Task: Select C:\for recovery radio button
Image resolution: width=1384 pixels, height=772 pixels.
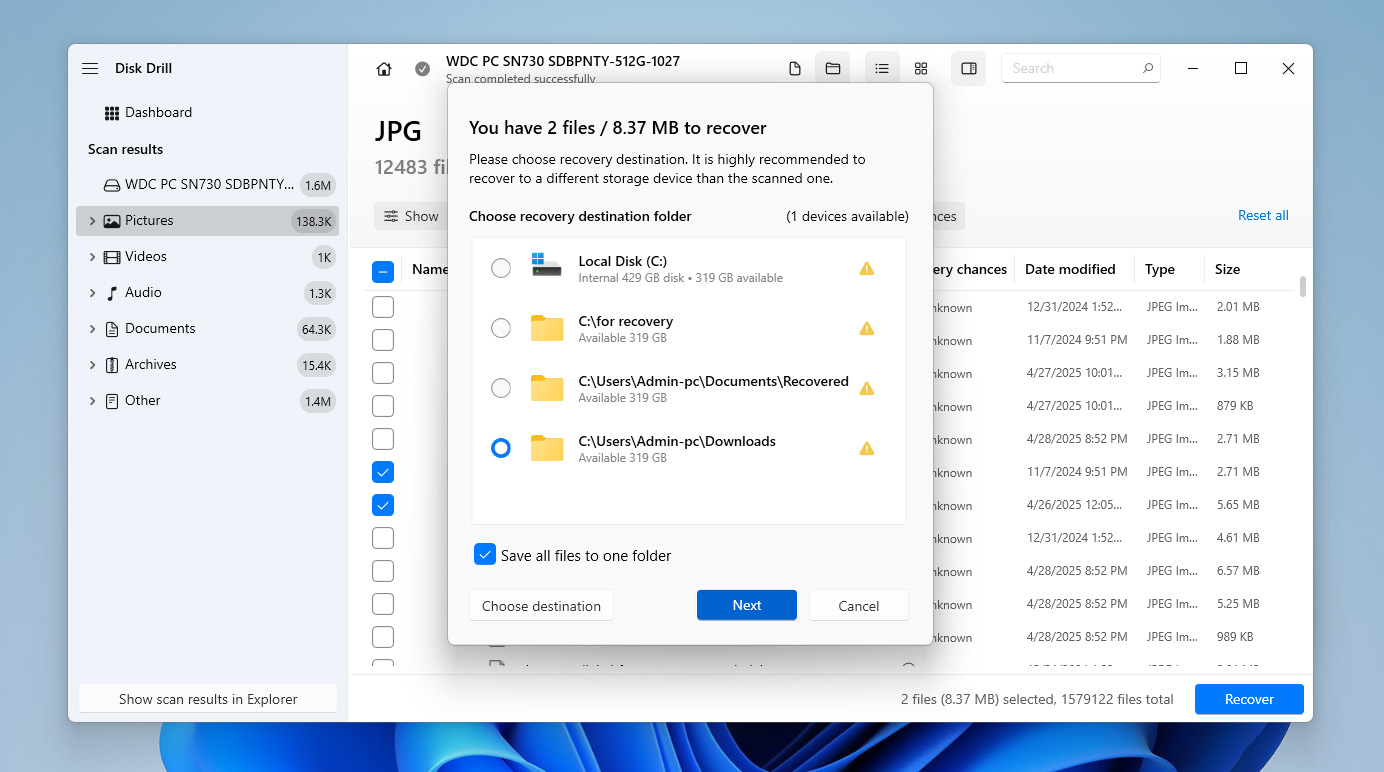Action: (501, 328)
